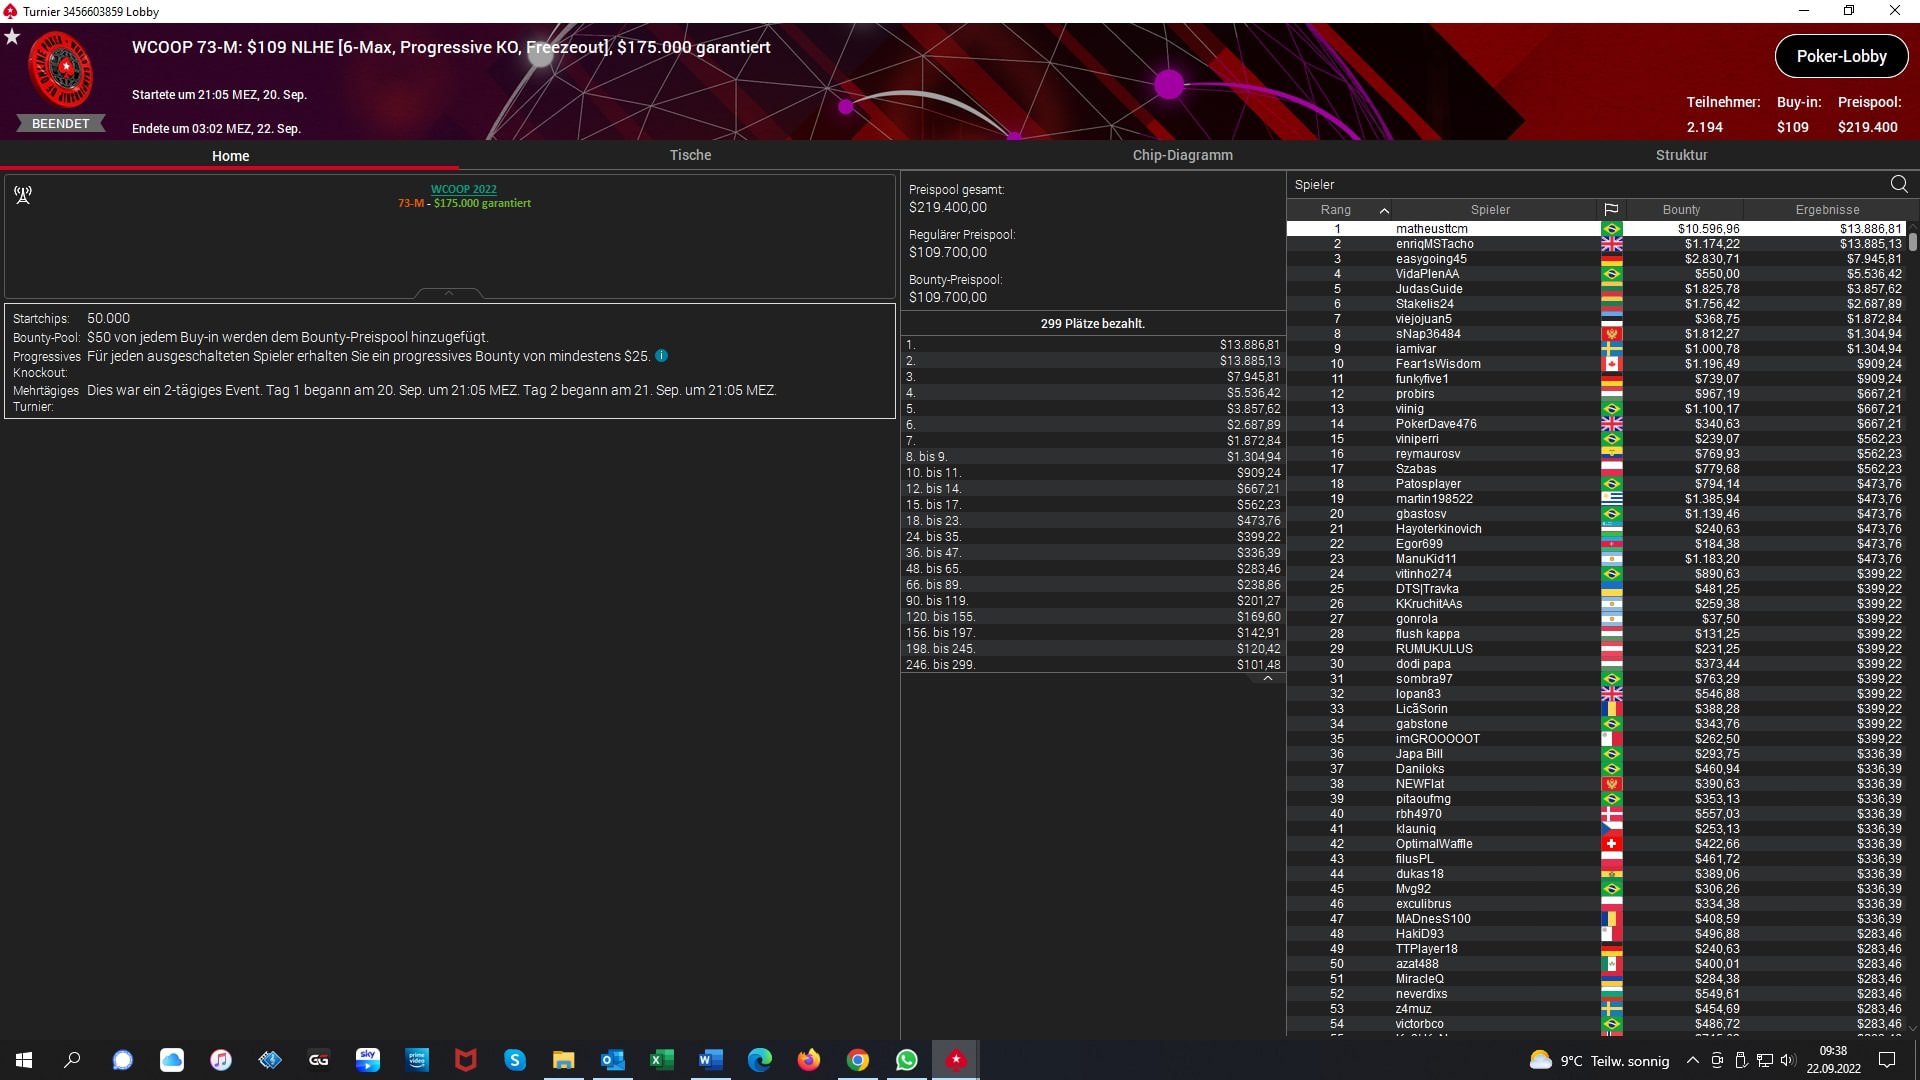
Task: Switch to Outlook in the taskbar
Action: [613, 1060]
